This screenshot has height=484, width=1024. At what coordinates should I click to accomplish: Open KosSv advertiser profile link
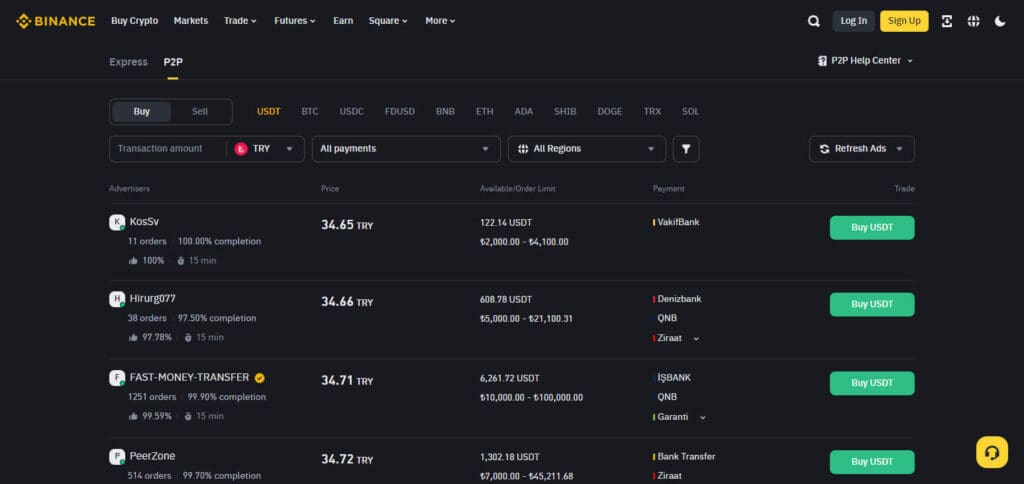tap(144, 222)
